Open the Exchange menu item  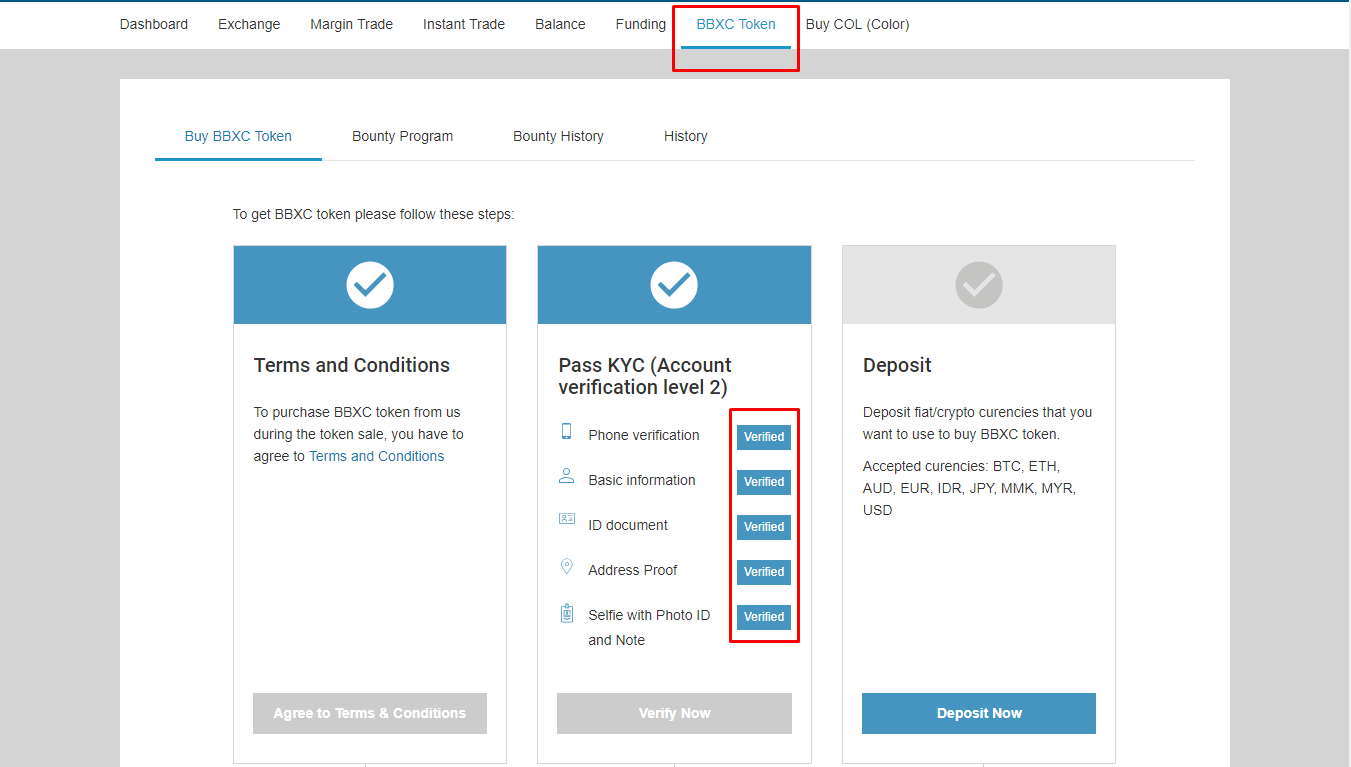click(x=249, y=24)
